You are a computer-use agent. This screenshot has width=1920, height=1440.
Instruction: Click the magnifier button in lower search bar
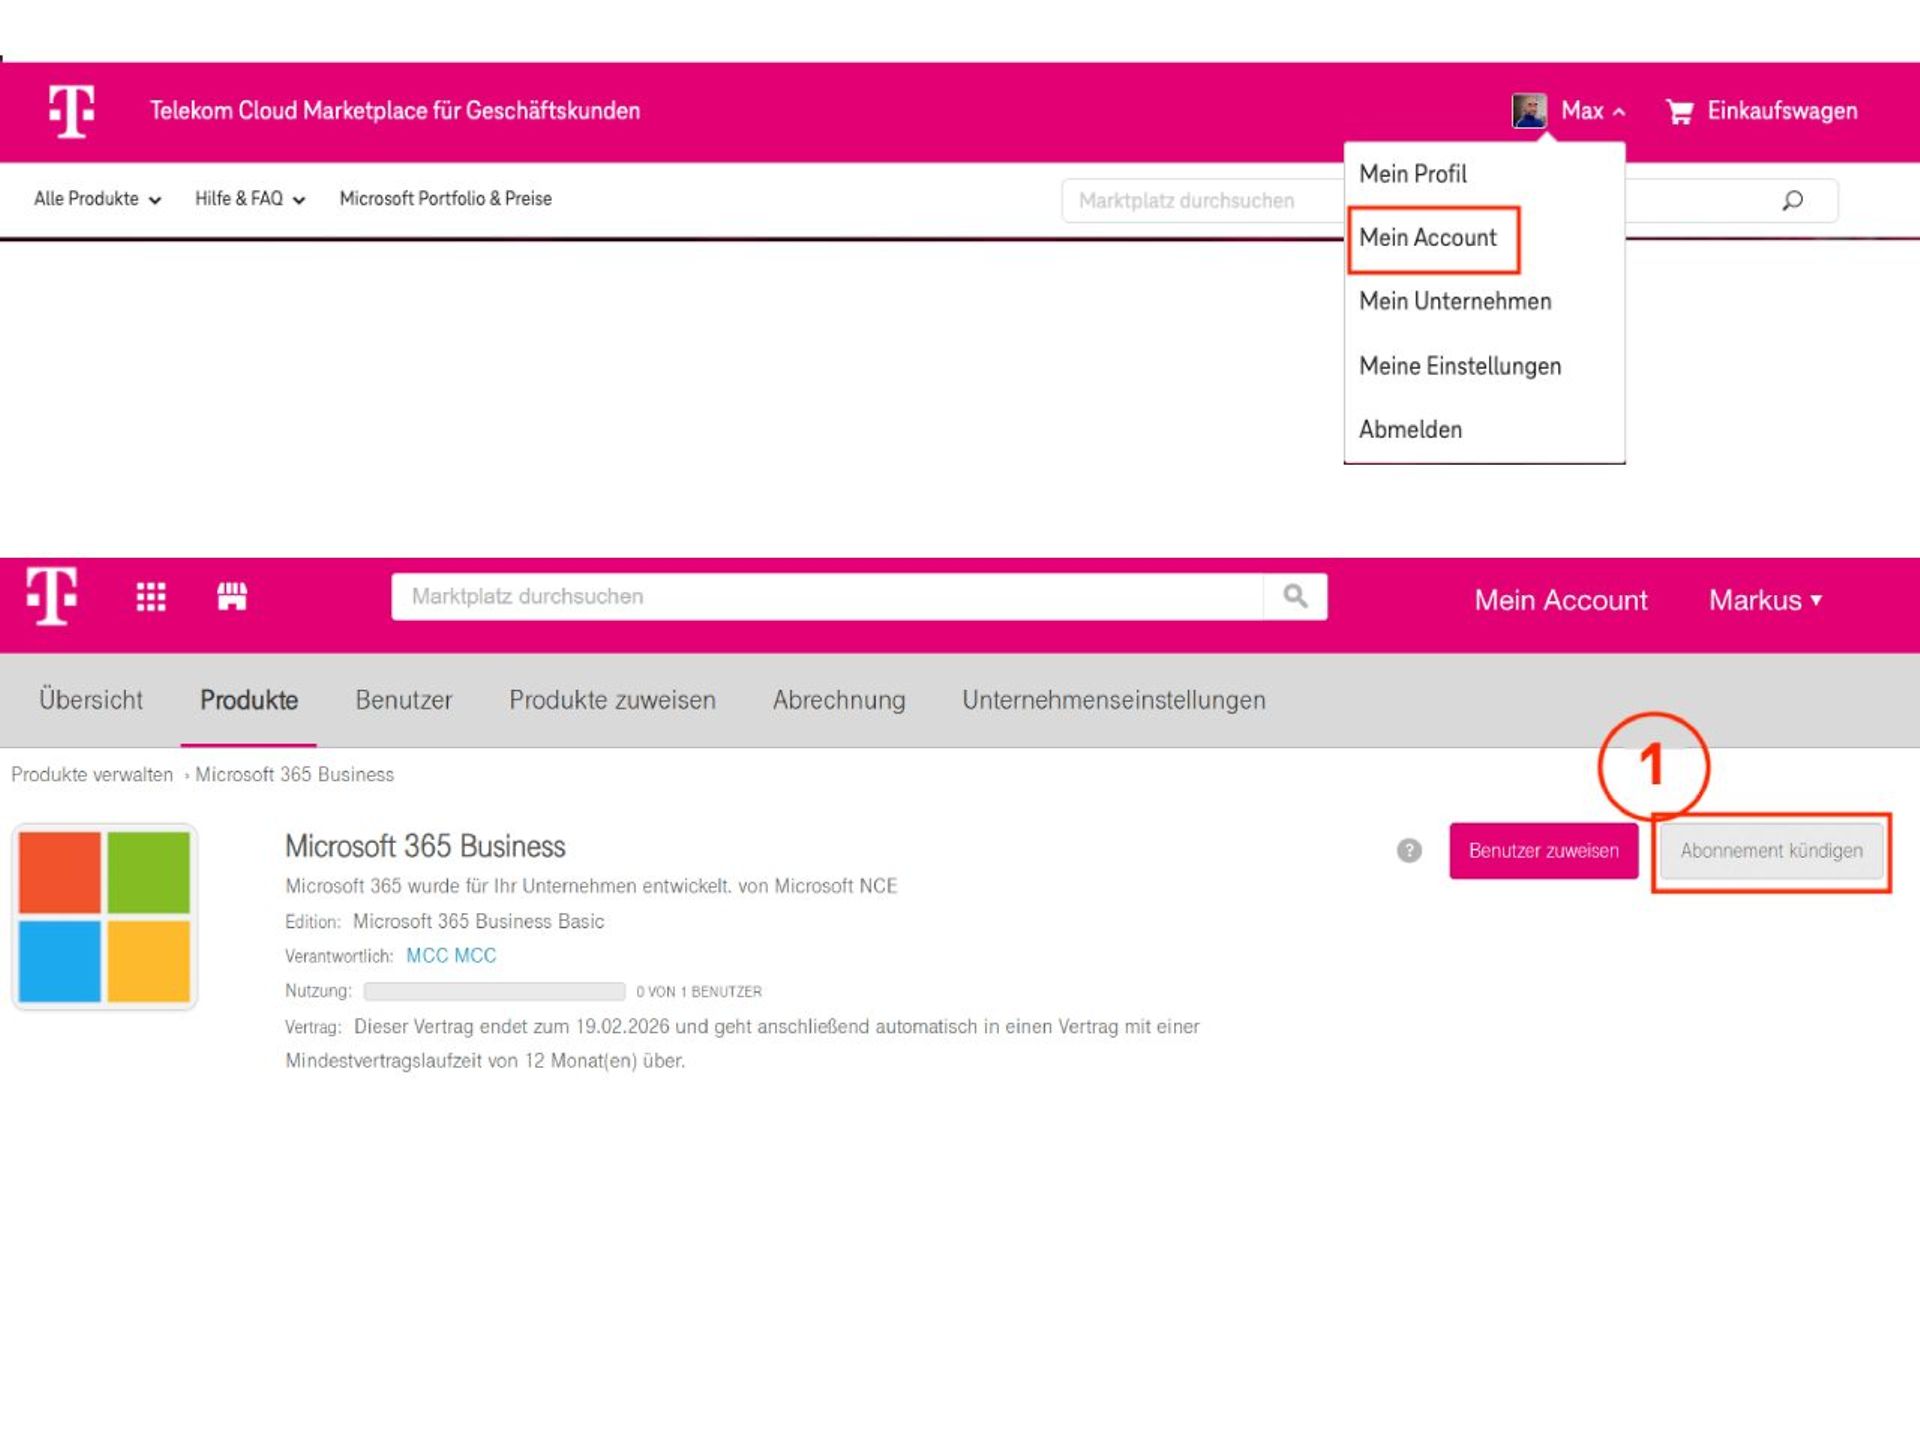pos(1295,596)
